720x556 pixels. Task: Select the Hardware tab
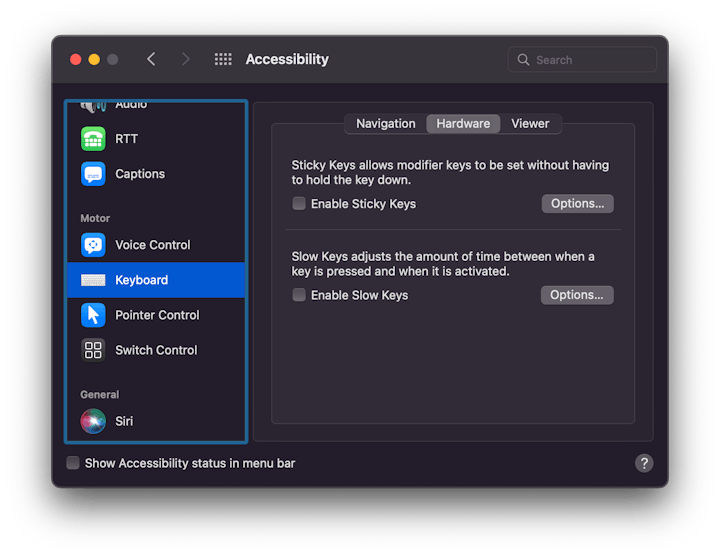tap(463, 124)
